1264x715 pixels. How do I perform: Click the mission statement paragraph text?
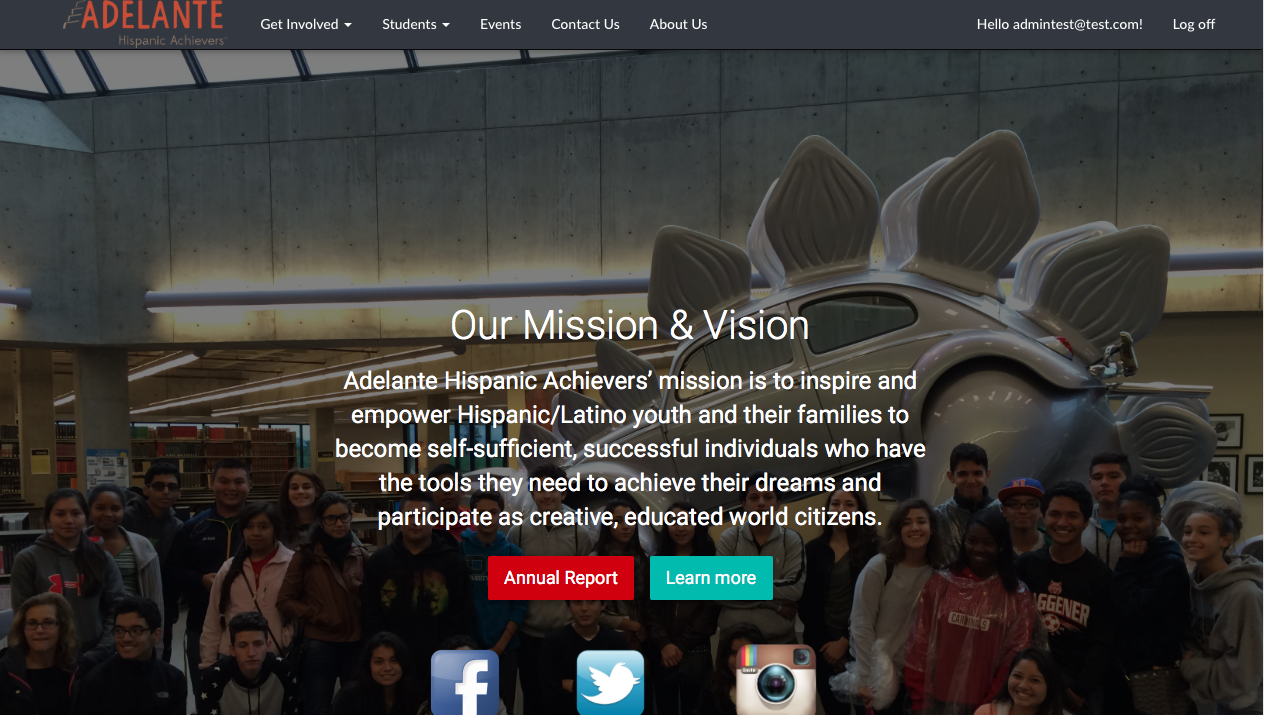pyautogui.click(x=630, y=449)
